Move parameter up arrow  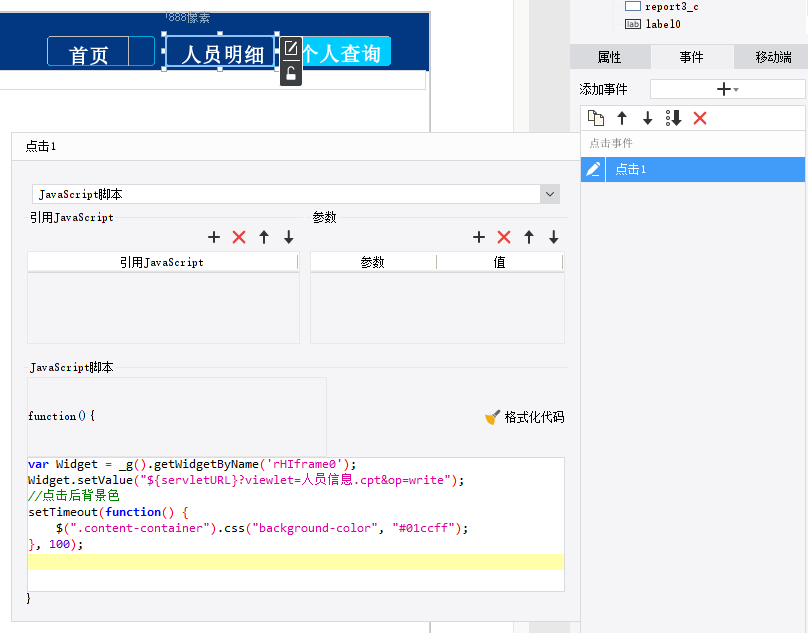coord(529,237)
